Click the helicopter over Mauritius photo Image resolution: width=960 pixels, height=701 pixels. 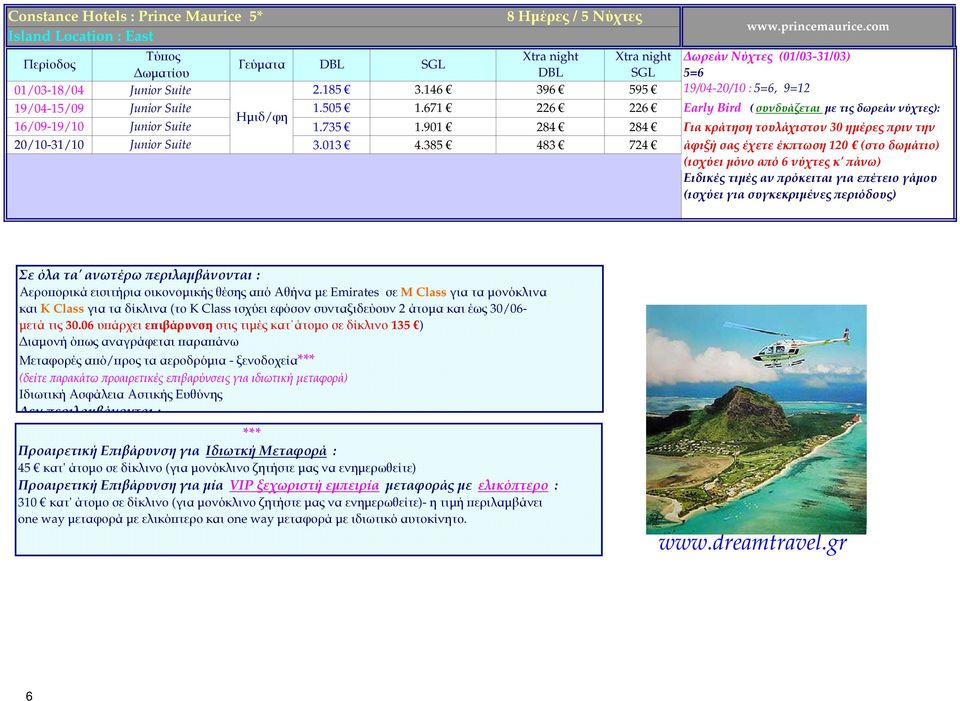(756, 419)
